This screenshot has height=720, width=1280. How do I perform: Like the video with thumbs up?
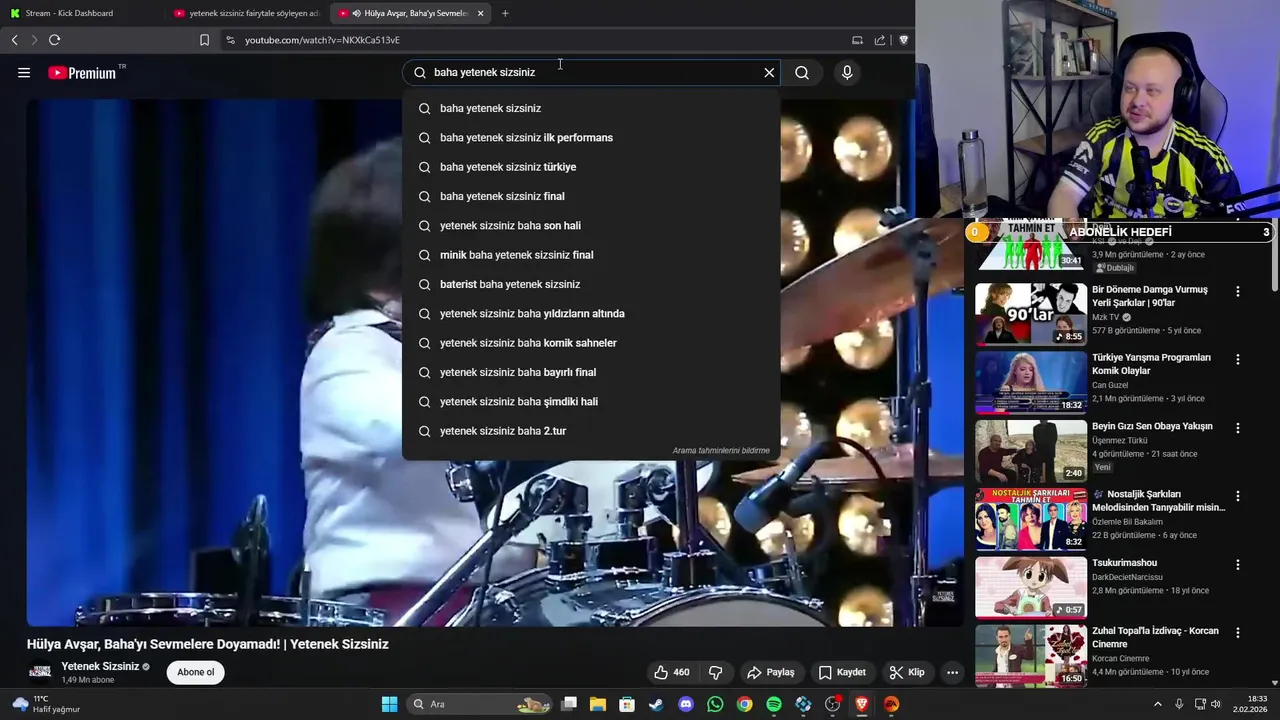(x=671, y=672)
